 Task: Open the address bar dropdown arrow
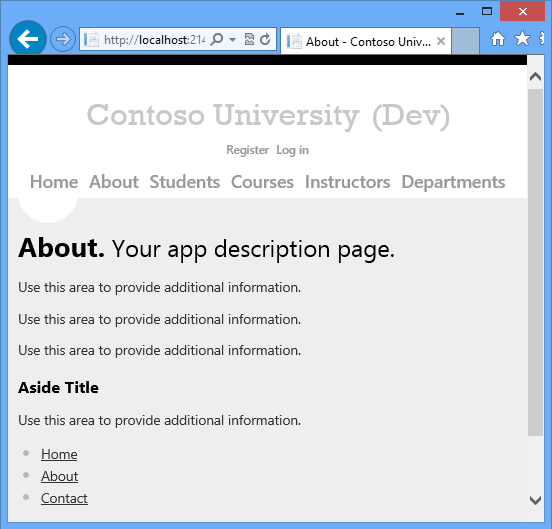coord(232,39)
